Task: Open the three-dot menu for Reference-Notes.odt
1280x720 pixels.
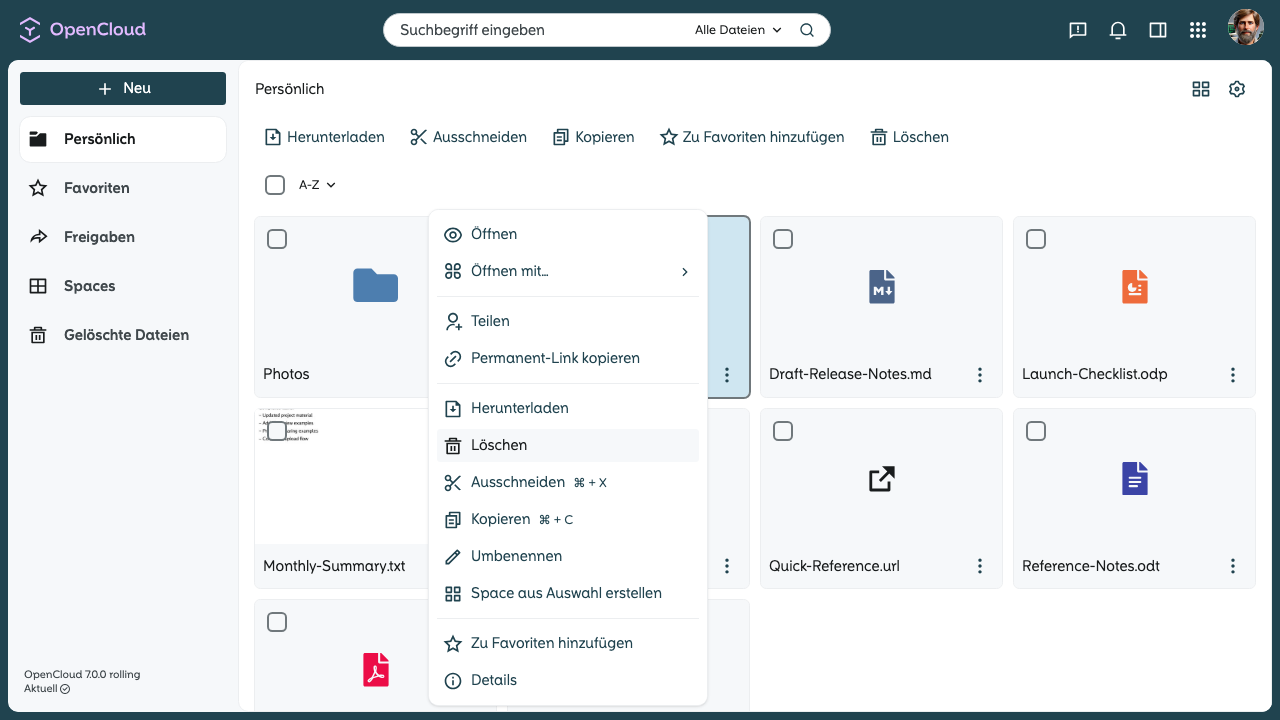Action: [x=1233, y=566]
